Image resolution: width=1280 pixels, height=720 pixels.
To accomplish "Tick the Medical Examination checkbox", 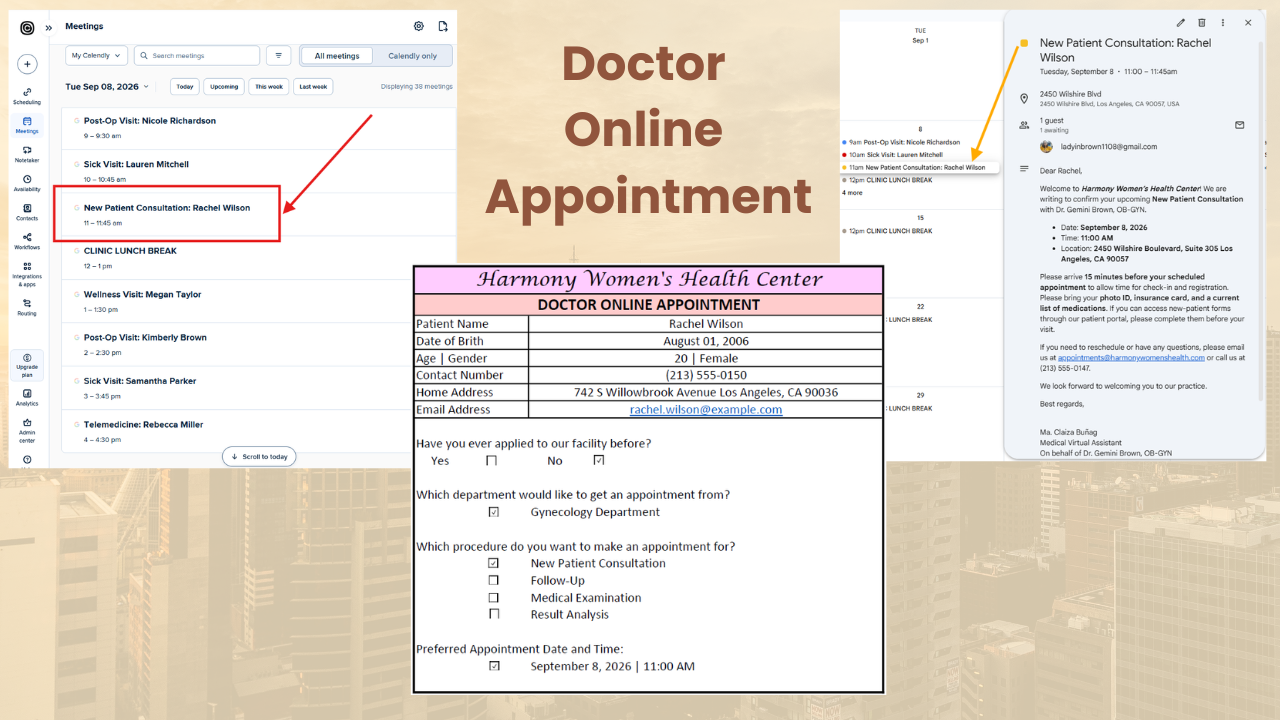I will [493, 597].
